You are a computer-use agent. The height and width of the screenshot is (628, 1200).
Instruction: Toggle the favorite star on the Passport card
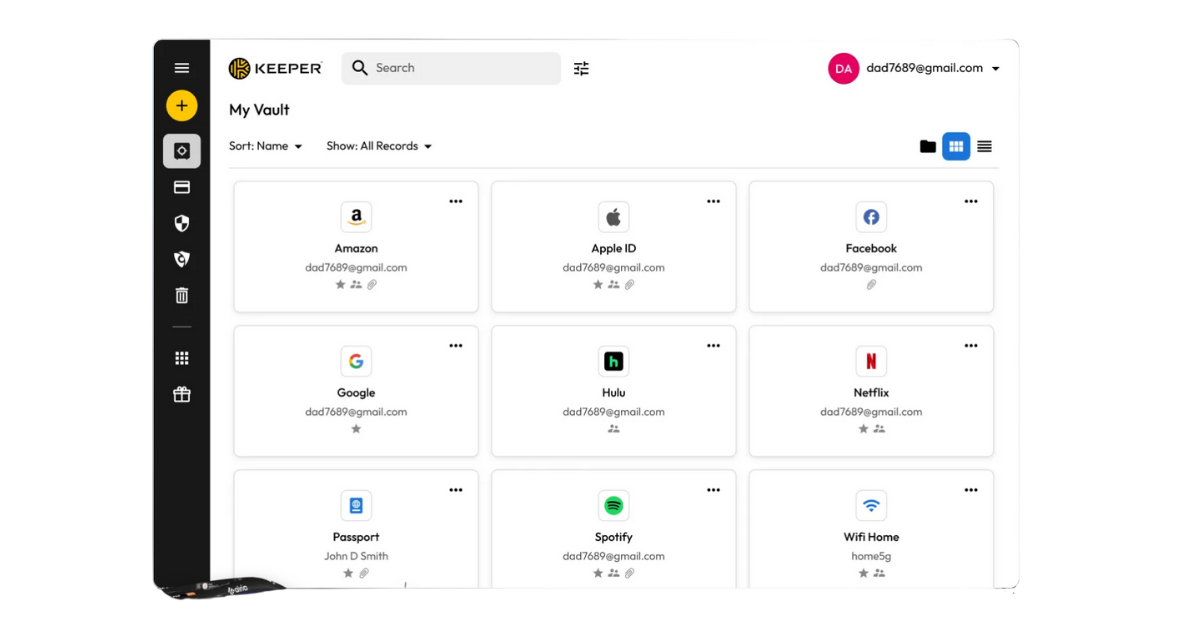point(348,573)
